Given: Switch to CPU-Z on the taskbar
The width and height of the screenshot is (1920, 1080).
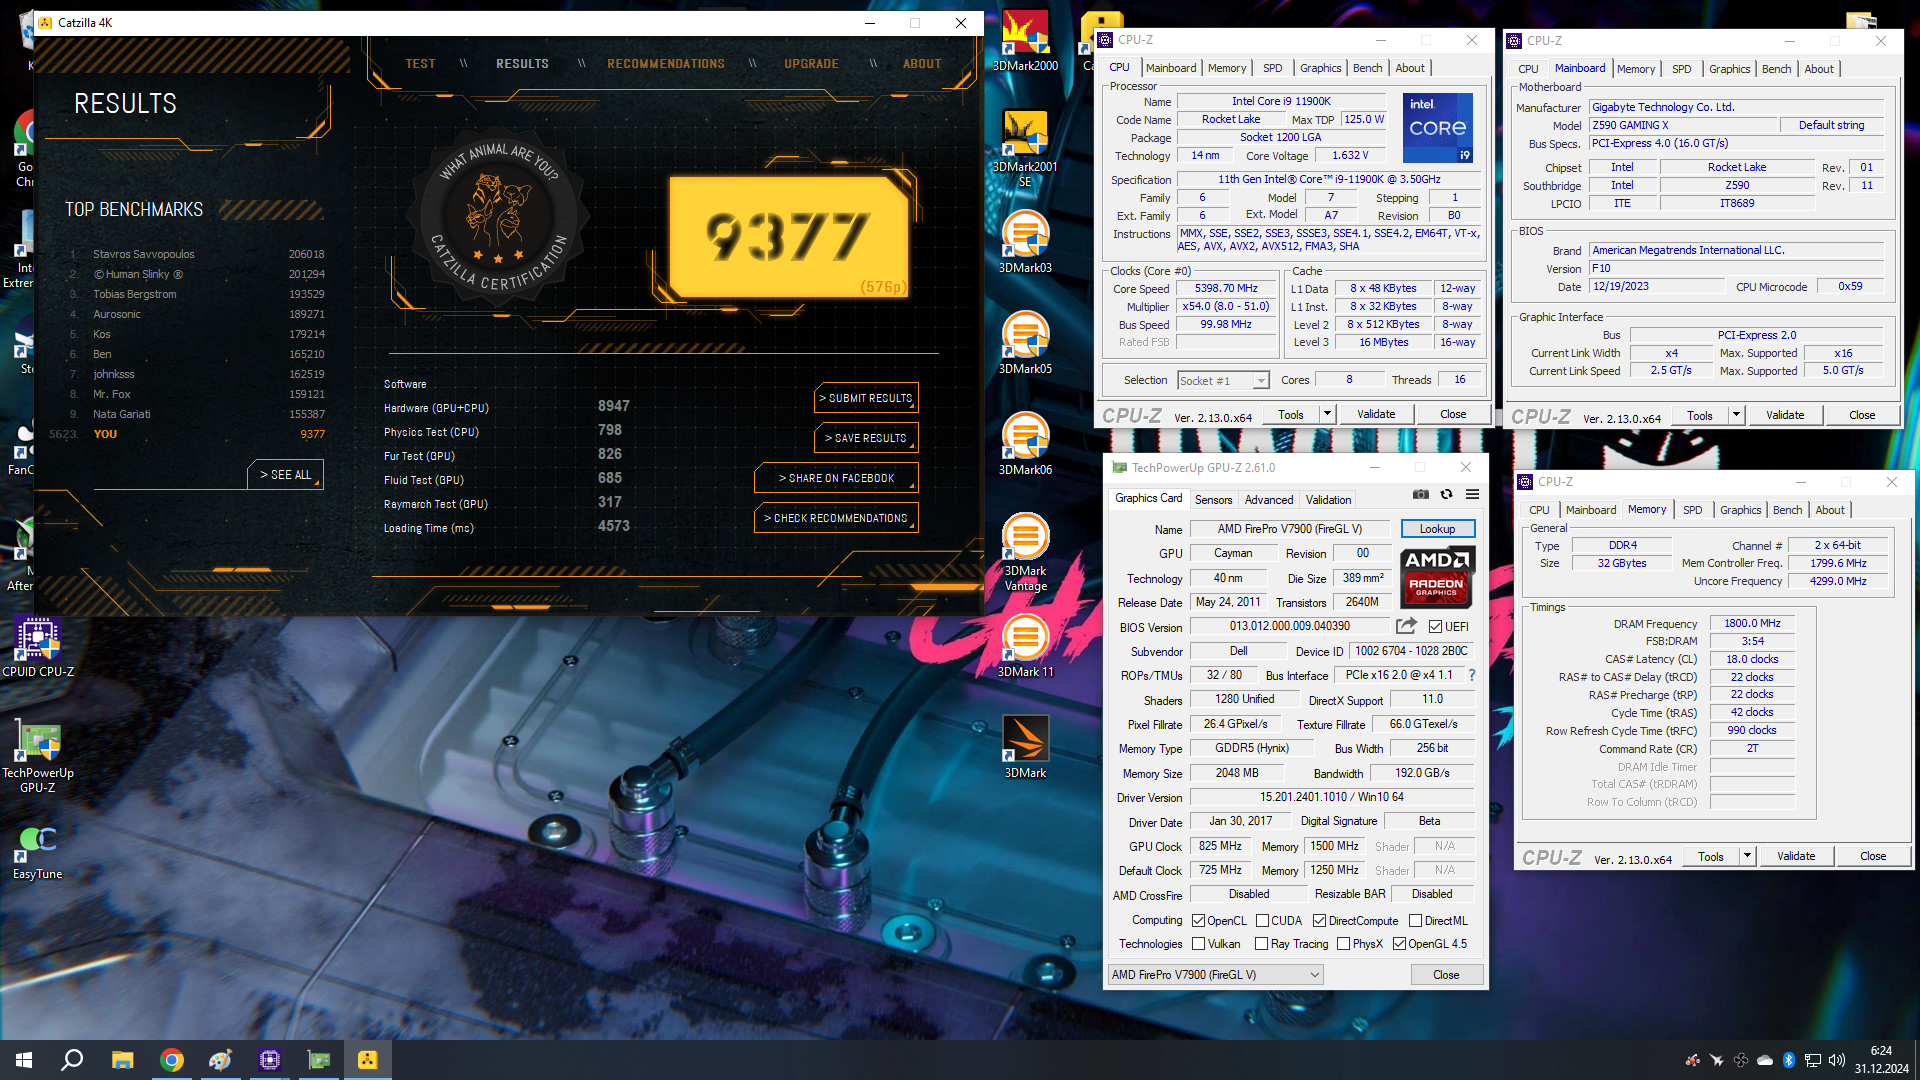Looking at the screenshot, I should 269,1060.
